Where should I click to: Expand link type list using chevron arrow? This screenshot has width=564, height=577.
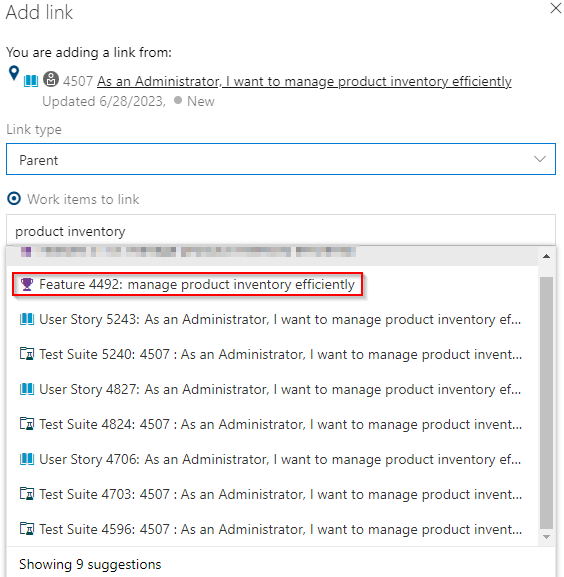(540, 159)
